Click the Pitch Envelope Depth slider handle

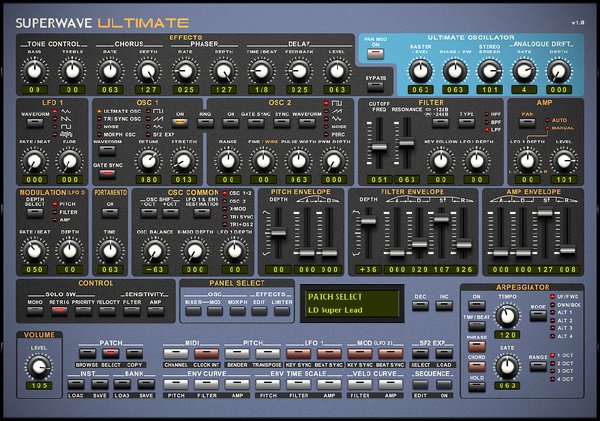(278, 232)
